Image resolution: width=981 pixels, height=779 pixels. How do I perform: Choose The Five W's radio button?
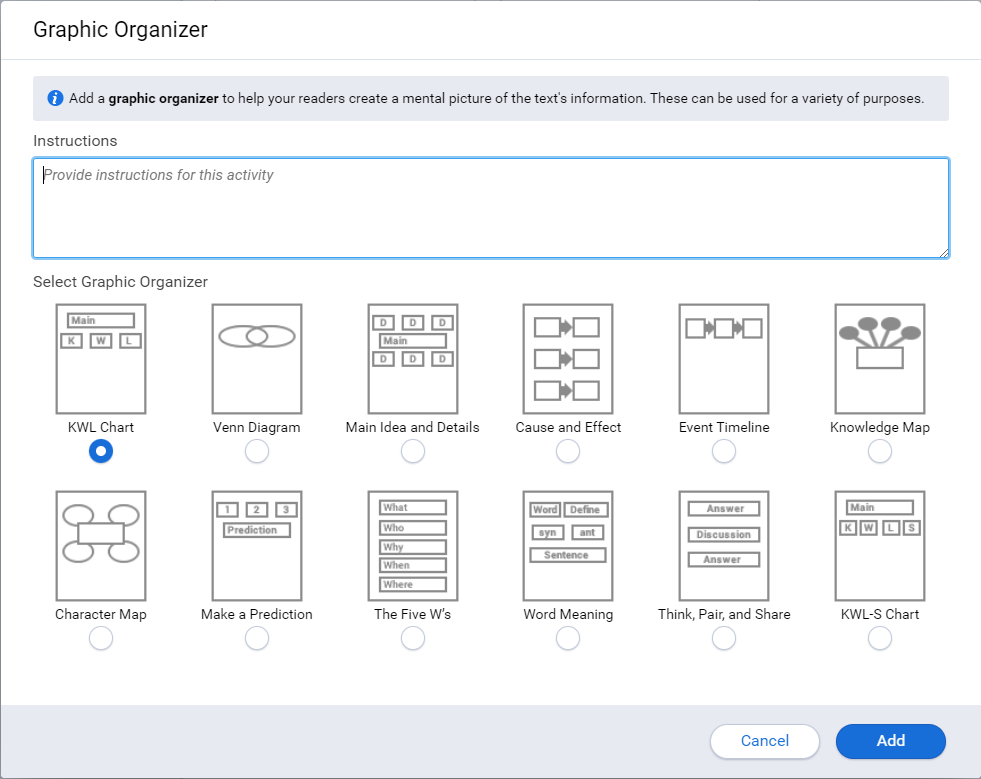coord(413,638)
